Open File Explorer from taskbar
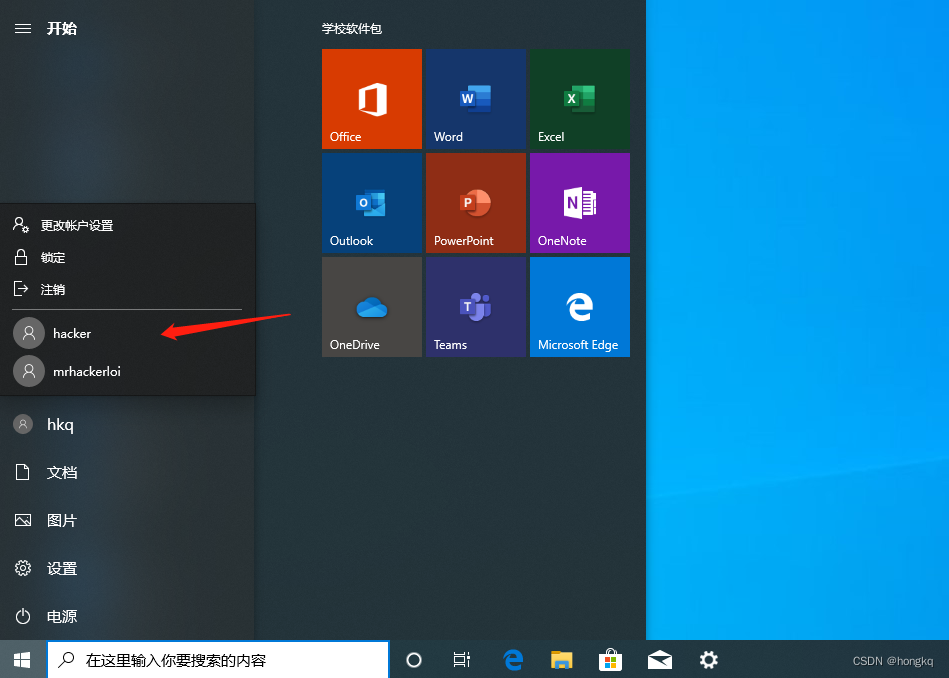This screenshot has width=949, height=678. [562, 659]
